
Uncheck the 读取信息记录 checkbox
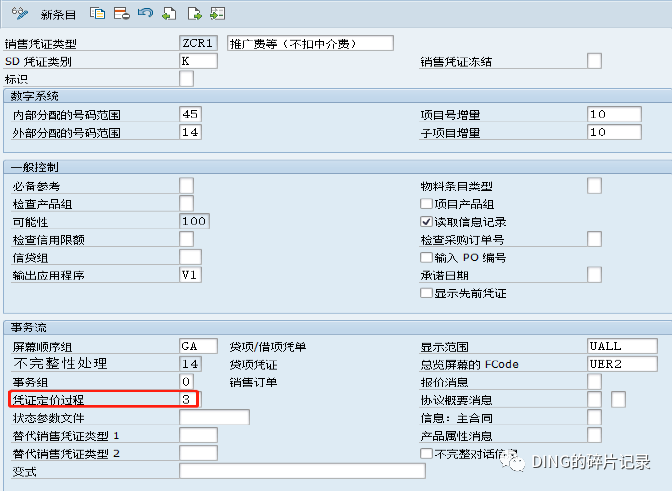pos(426,222)
